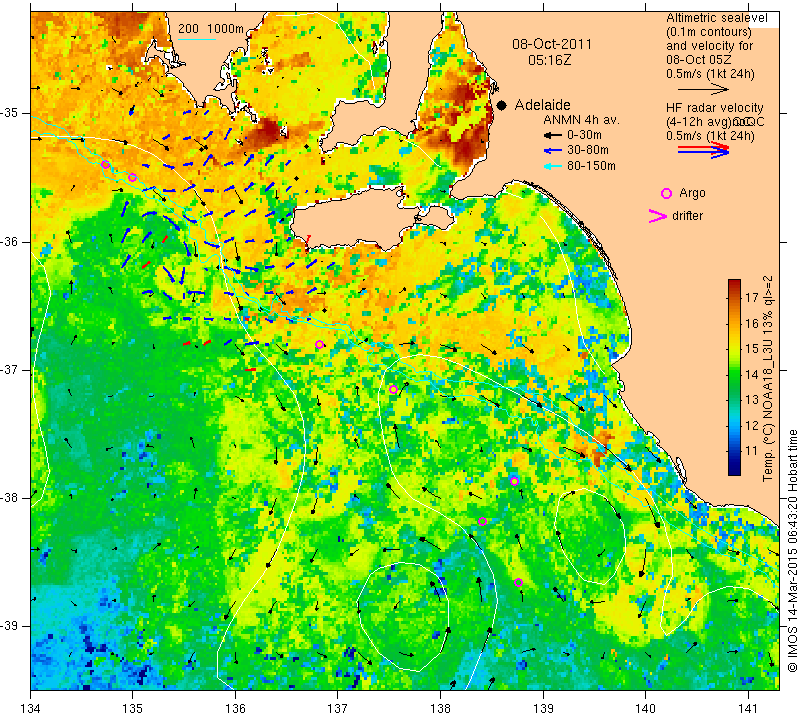
Task: Click the cyan 80-150m legend arrow
Action: pos(552,166)
